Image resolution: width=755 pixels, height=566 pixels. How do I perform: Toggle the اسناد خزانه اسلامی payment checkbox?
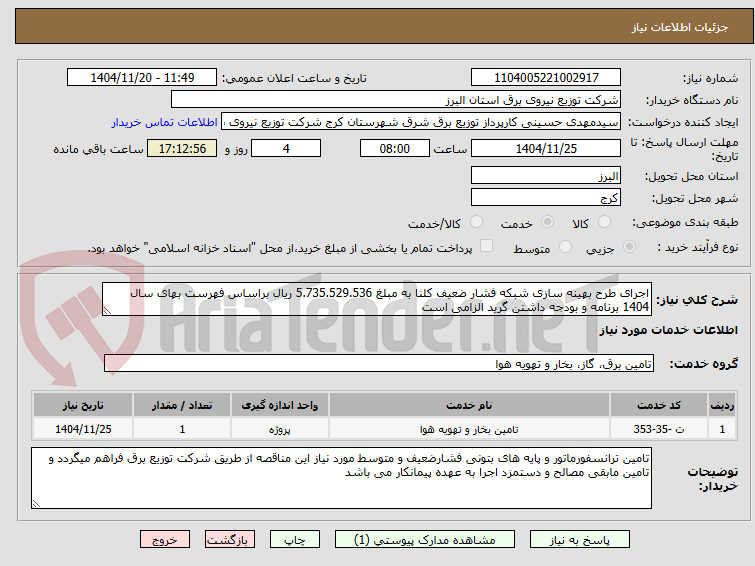point(486,246)
